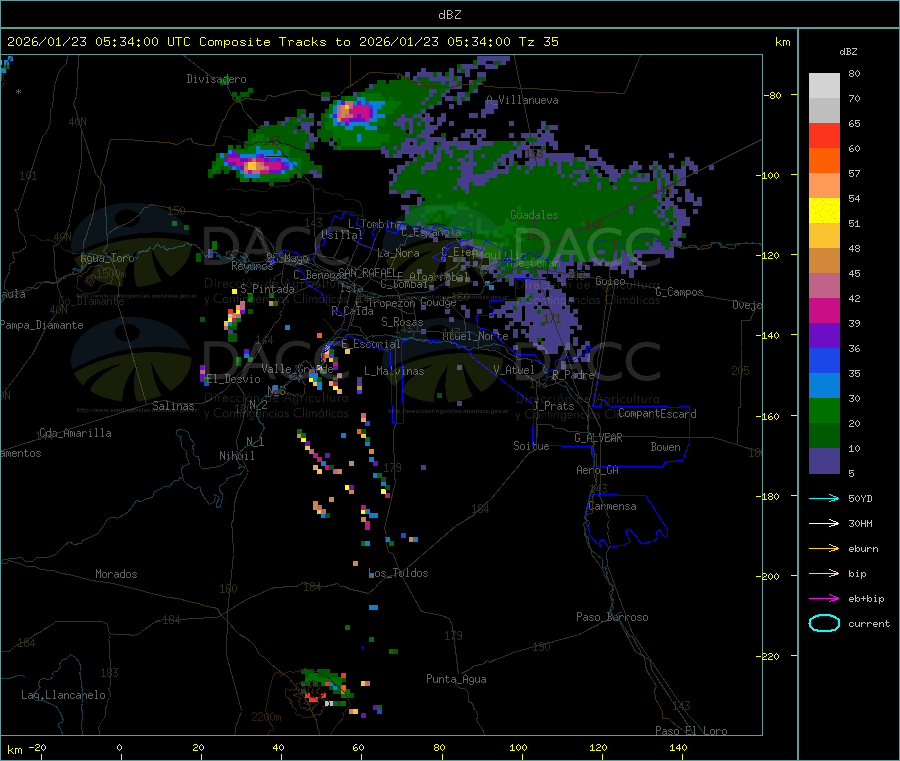Click the 'Lag.Llancanelo' map label
Viewport: 900px width, 761px height.
click(x=63, y=695)
